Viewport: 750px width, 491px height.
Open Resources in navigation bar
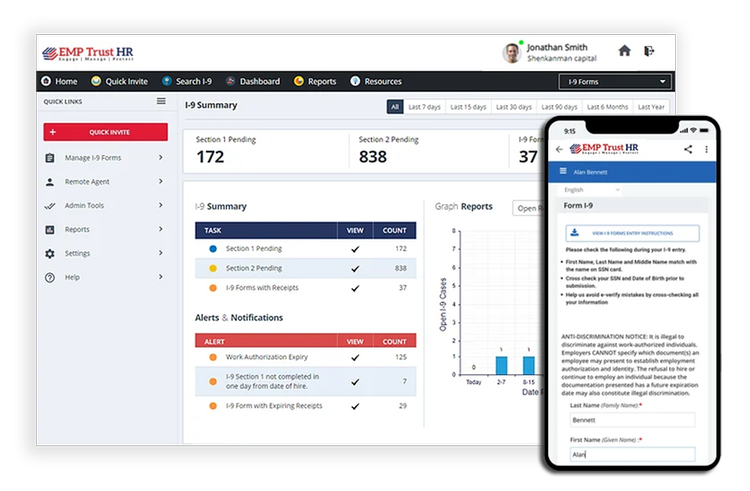[376, 81]
